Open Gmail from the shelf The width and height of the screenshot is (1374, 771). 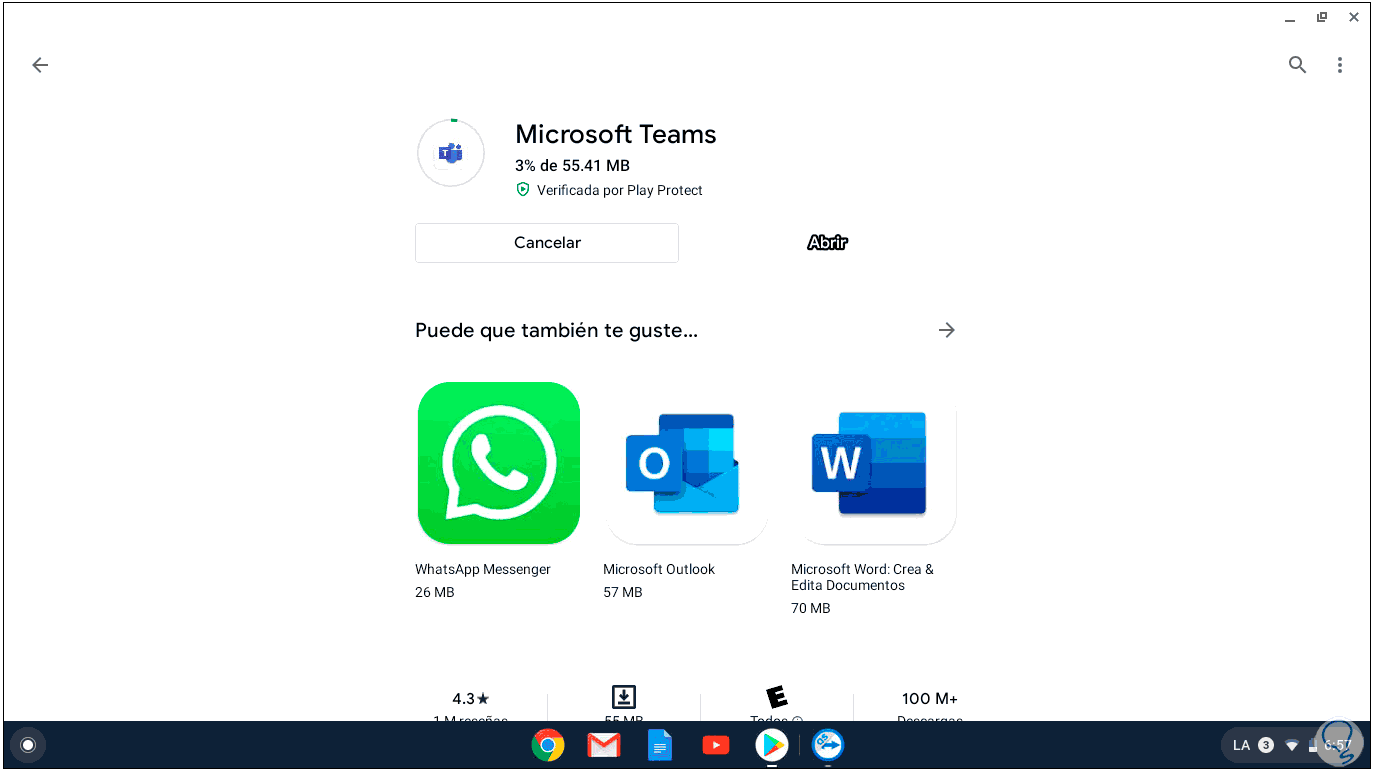[x=604, y=745]
